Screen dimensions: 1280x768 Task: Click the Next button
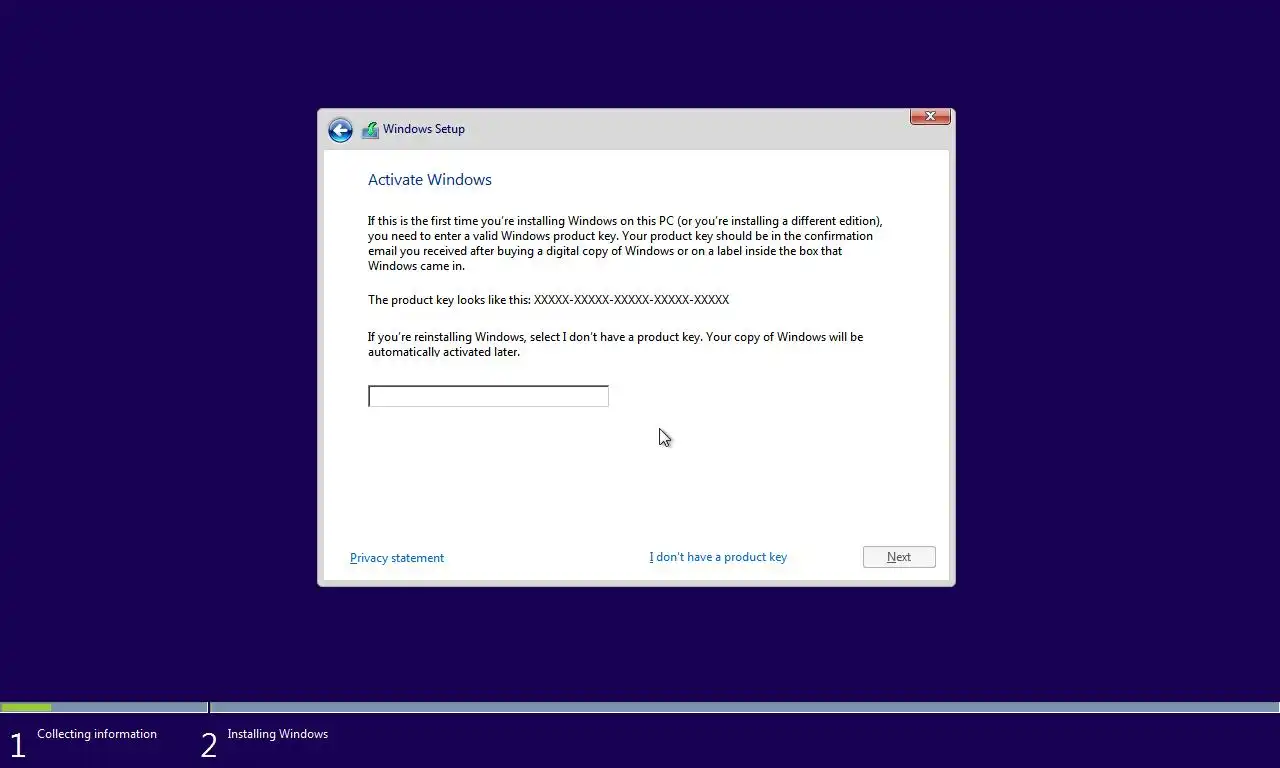click(899, 557)
